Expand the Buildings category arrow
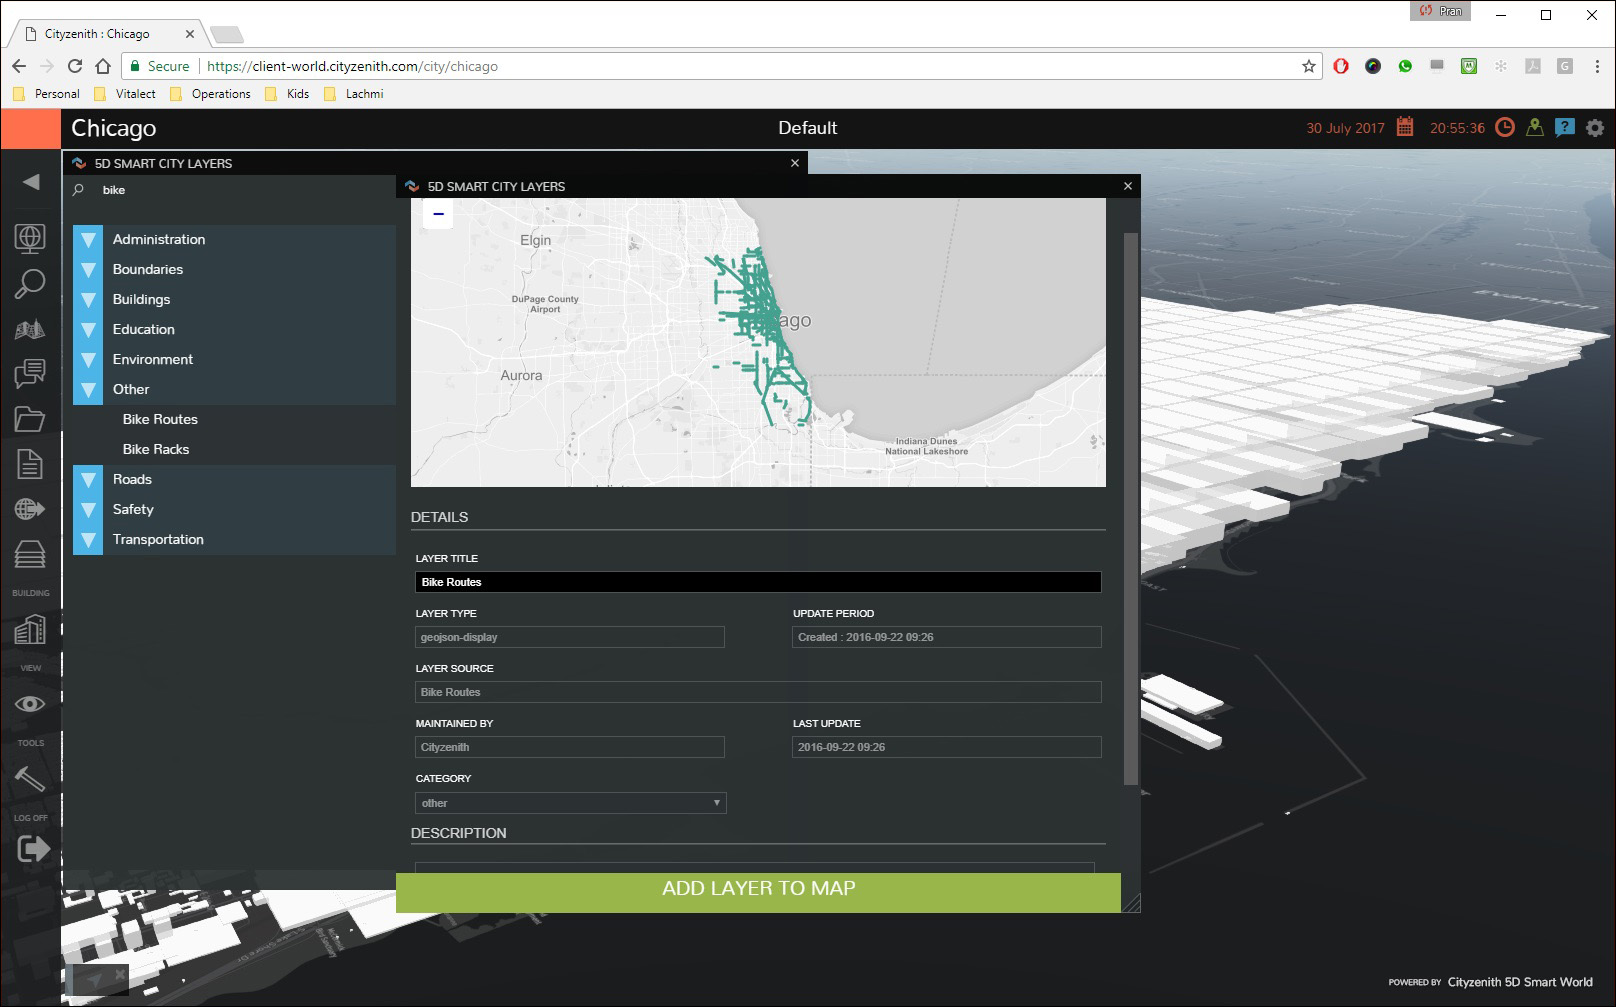This screenshot has width=1616, height=1007. coord(88,300)
